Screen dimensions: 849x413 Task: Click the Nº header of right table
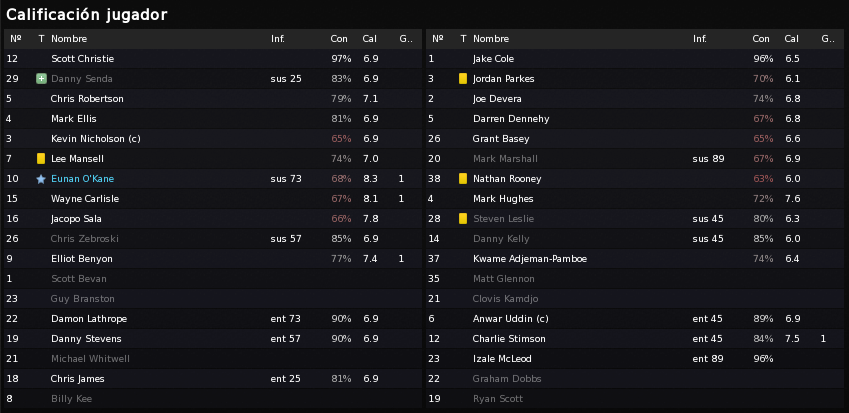pyautogui.click(x=438, y=39)
